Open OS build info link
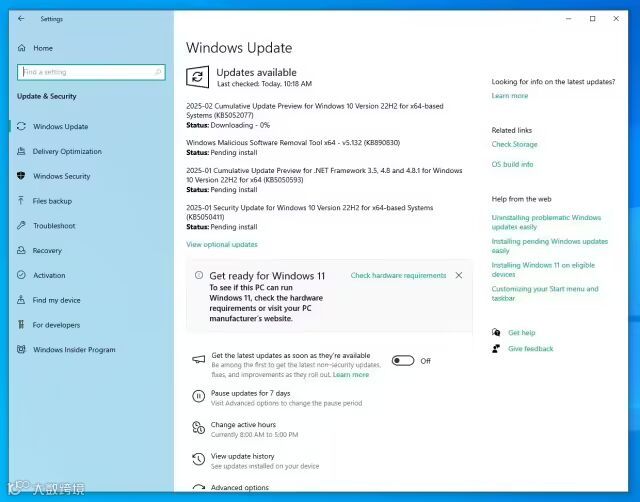The image size is (640, 502). click(x=512, y=164)
